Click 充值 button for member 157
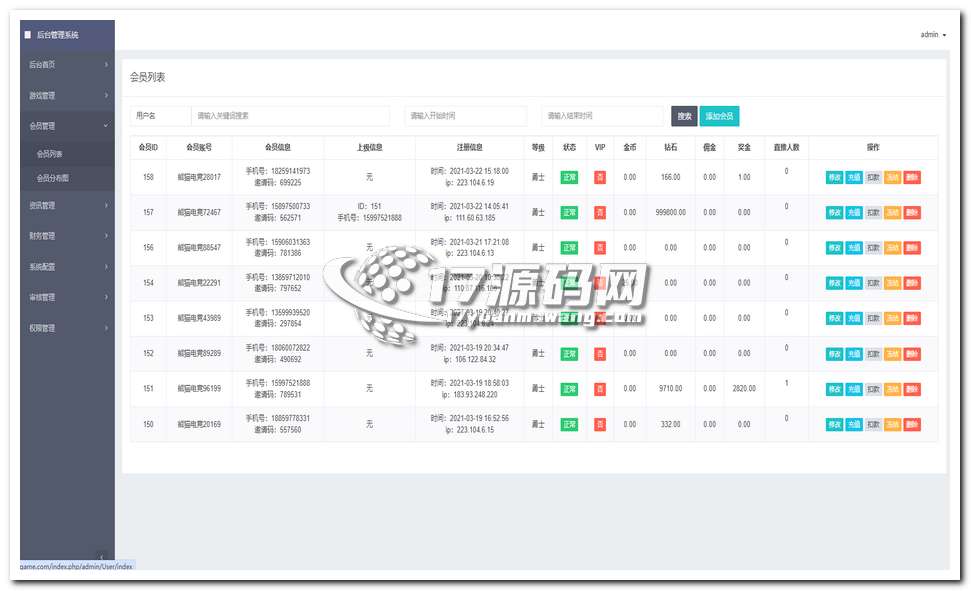This screenshot has height=591, width=971. (x=853, y=213)
